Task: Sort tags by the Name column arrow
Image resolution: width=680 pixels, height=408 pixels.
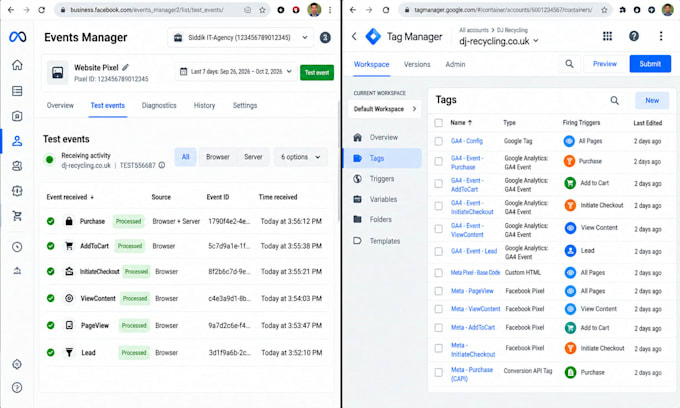Action: click(x=470, y=123)
